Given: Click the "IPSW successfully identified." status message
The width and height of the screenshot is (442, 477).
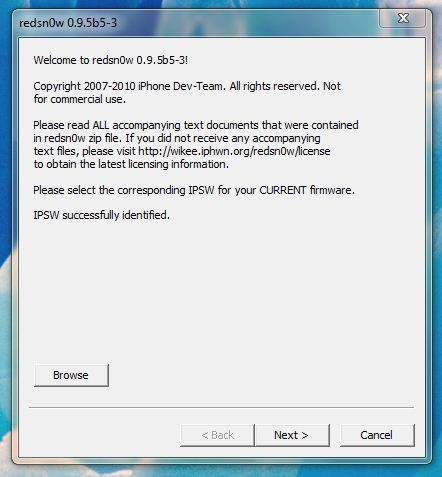Looking at the screenshot, I should point(102,215).
